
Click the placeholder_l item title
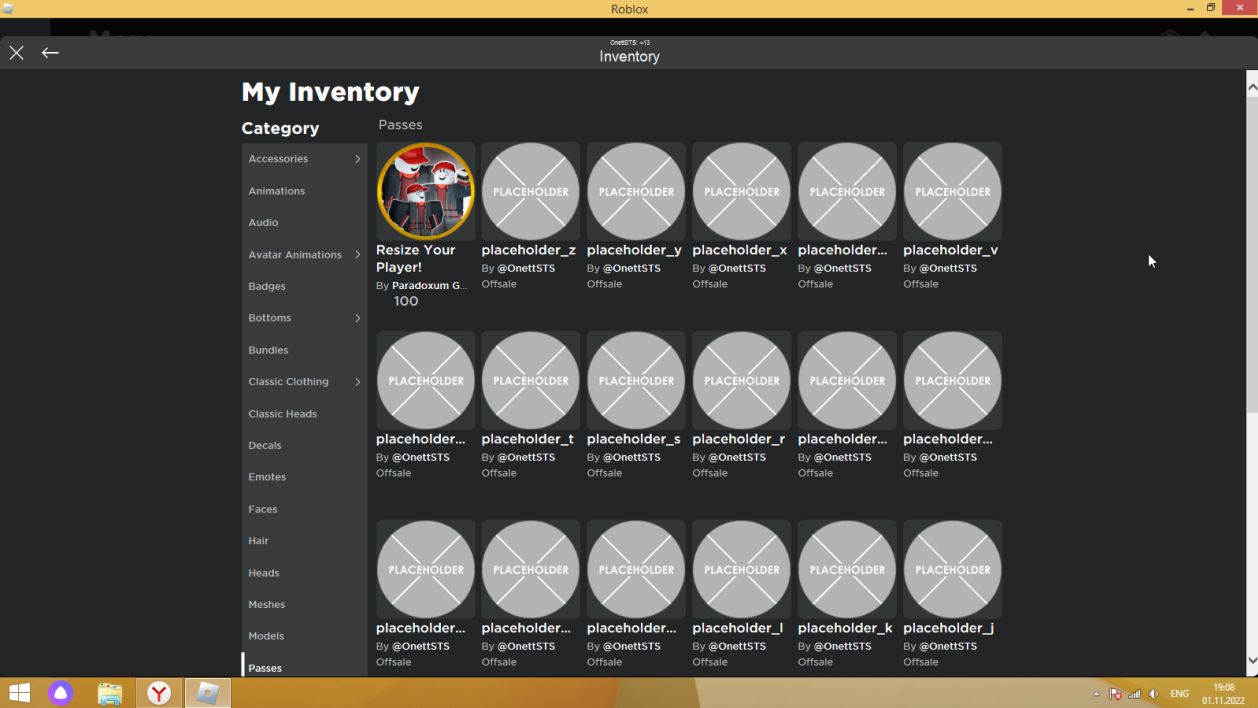(737, 628)
